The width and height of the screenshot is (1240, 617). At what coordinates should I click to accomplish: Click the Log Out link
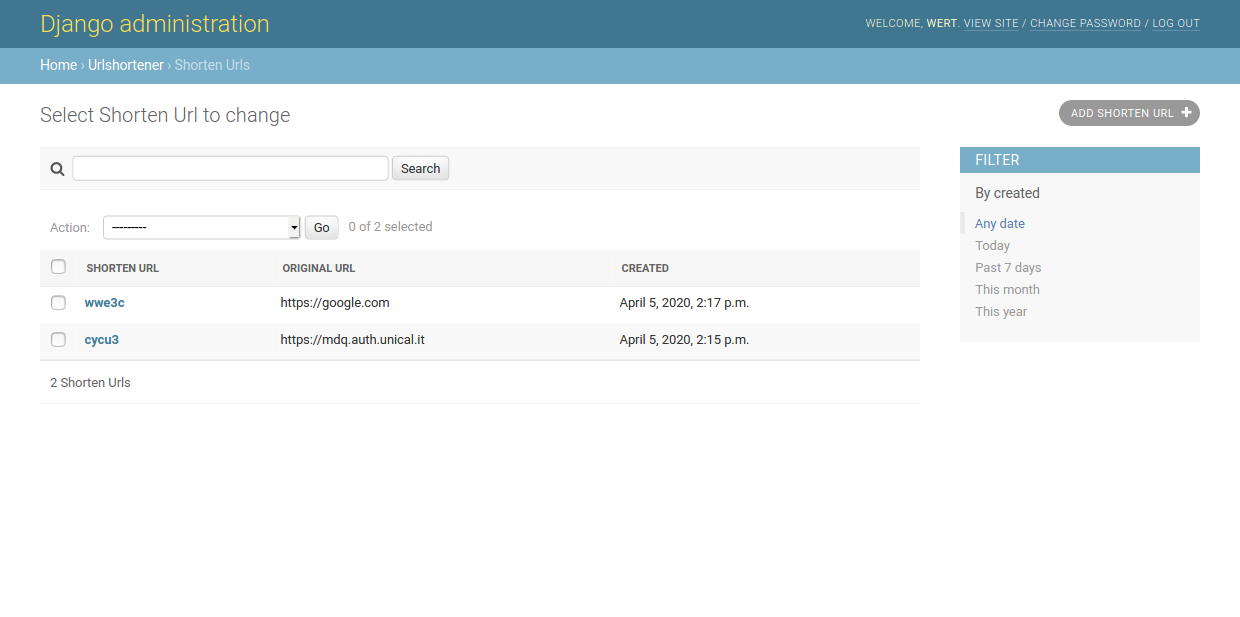(x=1176, y=23)
